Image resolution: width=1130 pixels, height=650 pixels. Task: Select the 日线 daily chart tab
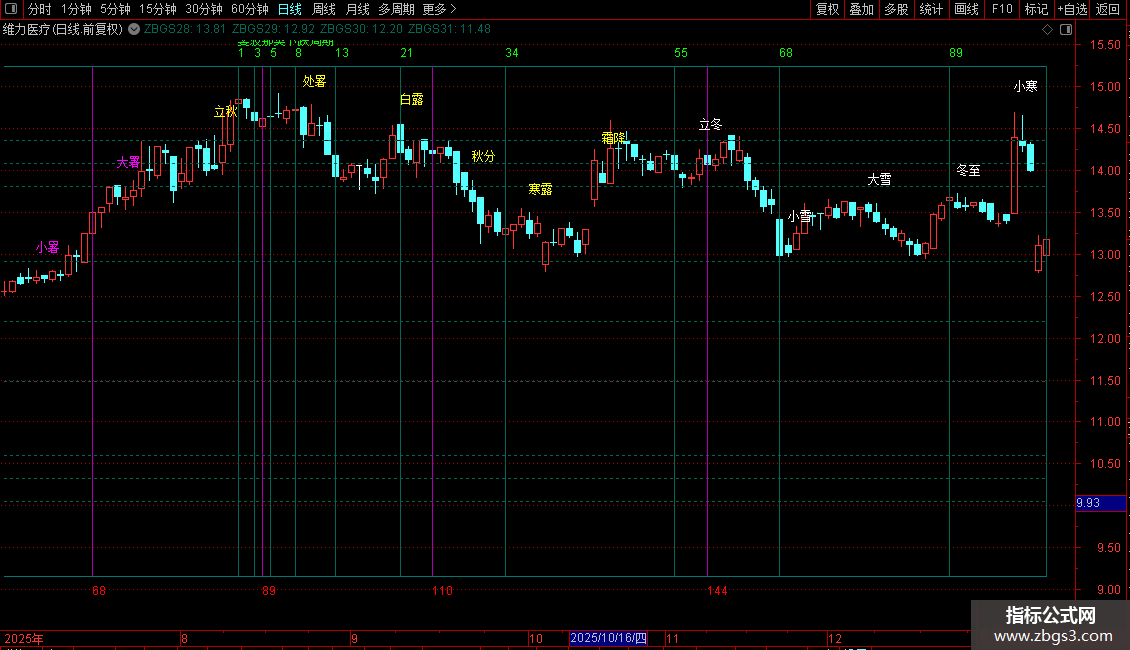coord(290,9)
